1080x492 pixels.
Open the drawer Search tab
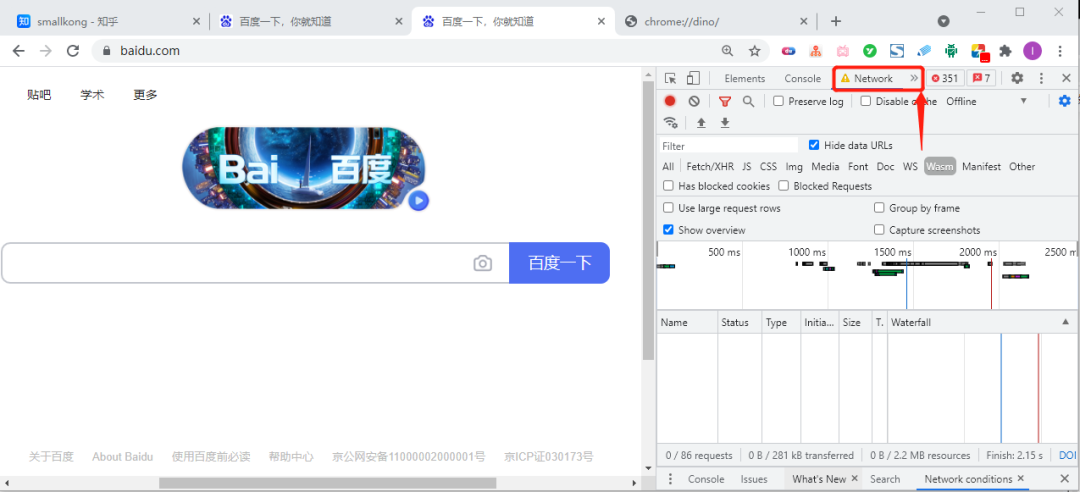click(x=884, y=479)
